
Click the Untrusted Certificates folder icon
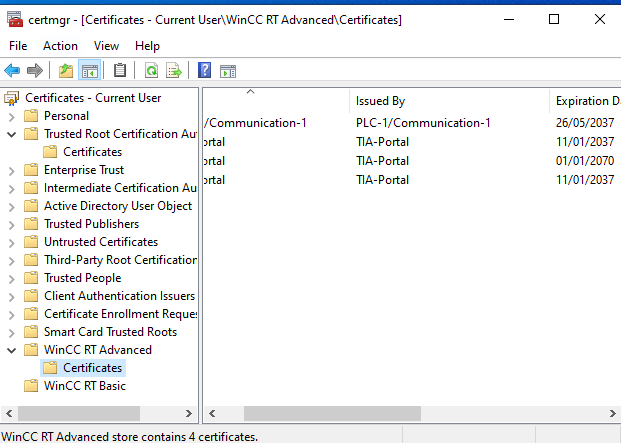[31, 242]
